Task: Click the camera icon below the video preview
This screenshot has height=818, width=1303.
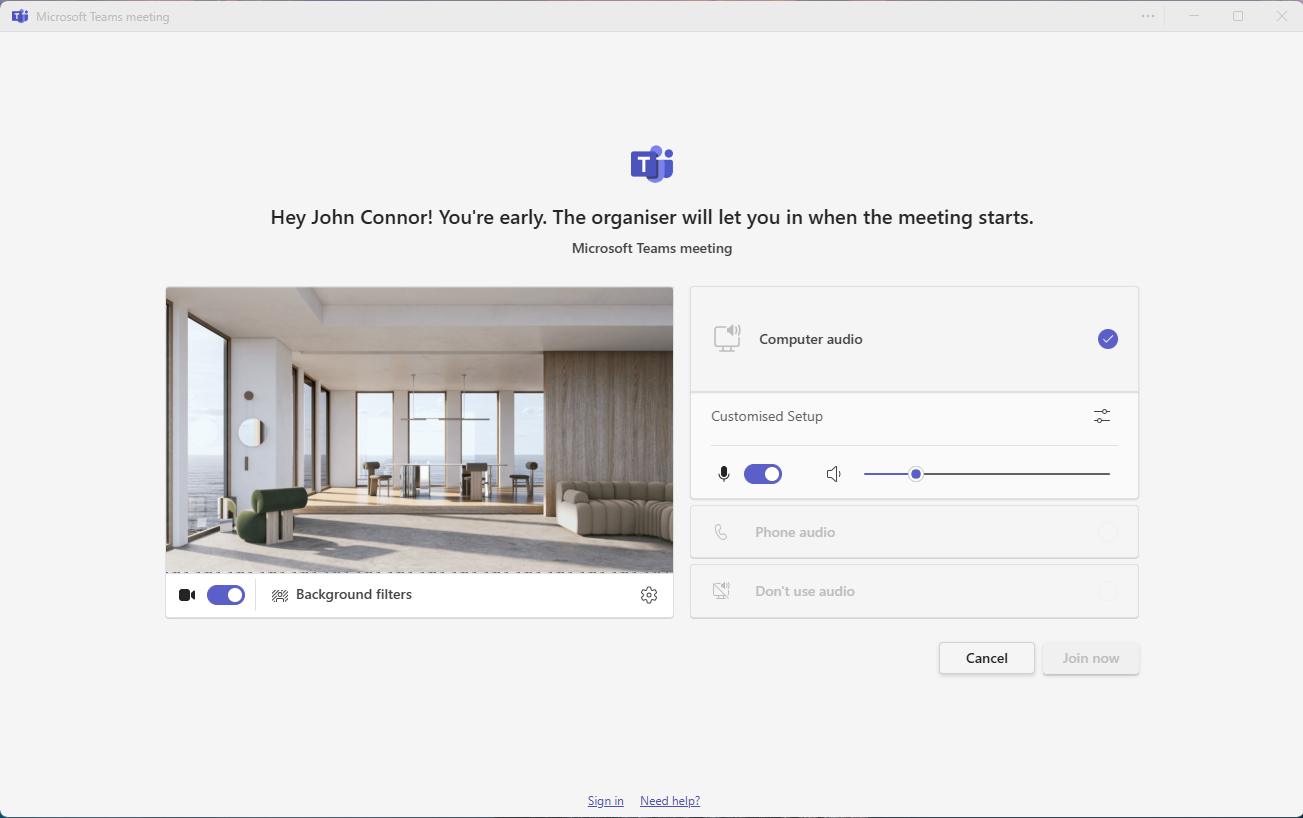Action: 187,595
